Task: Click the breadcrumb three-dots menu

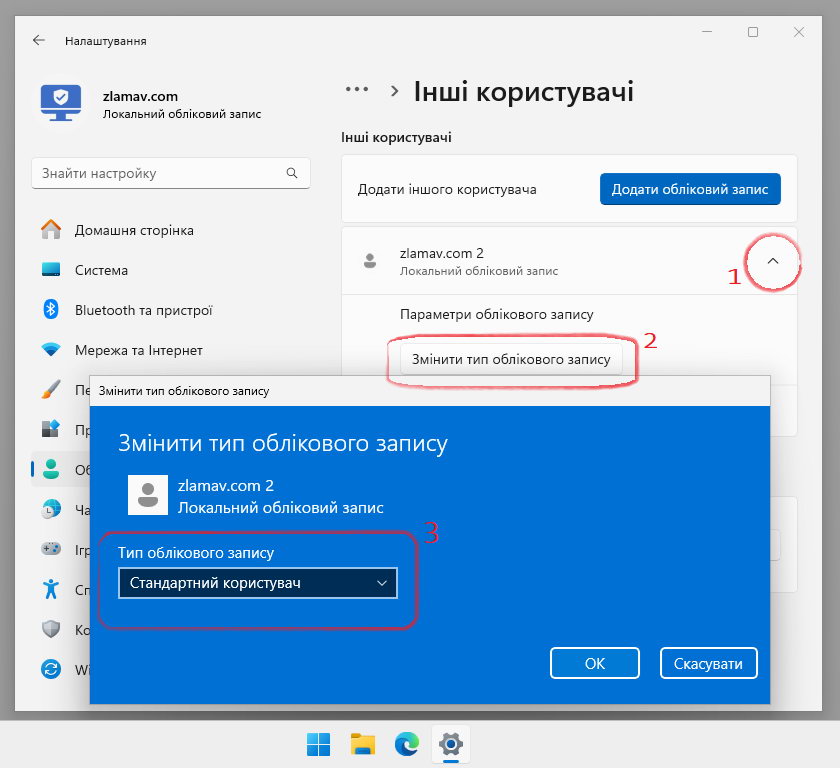Action: click(357, 92)
